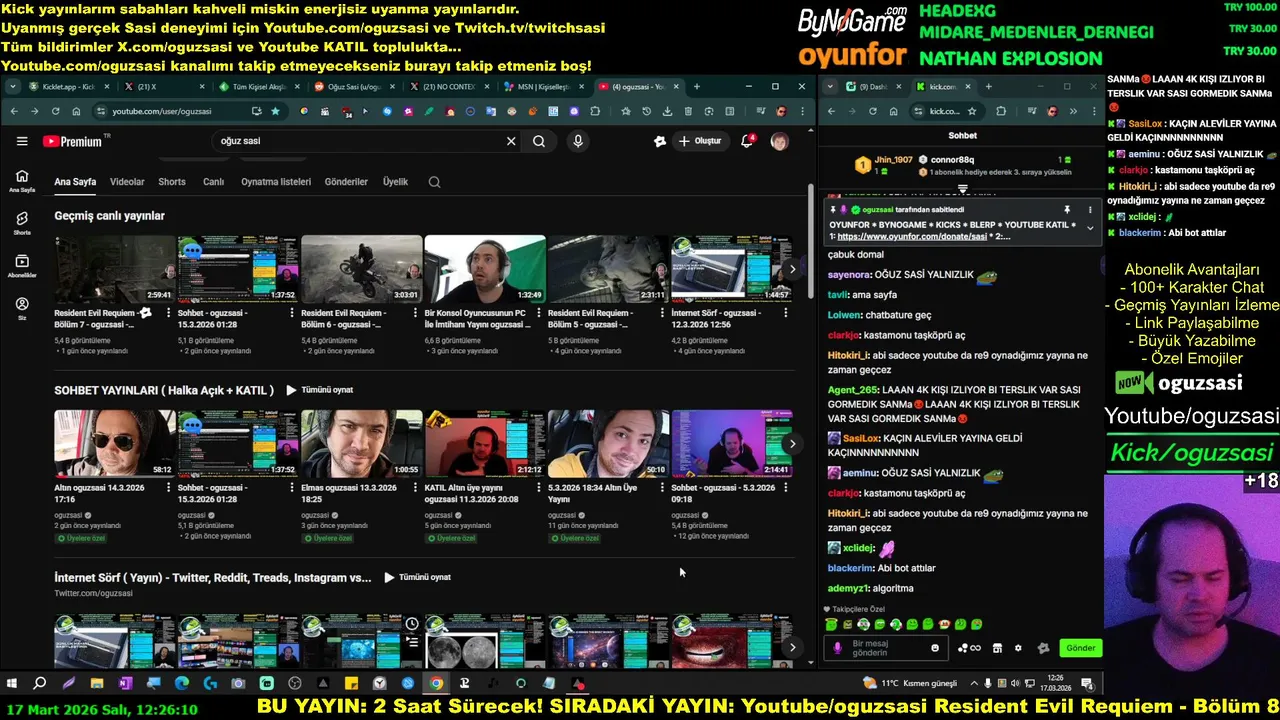Open the YouTube account avatar menu

[x=779, y=141]
